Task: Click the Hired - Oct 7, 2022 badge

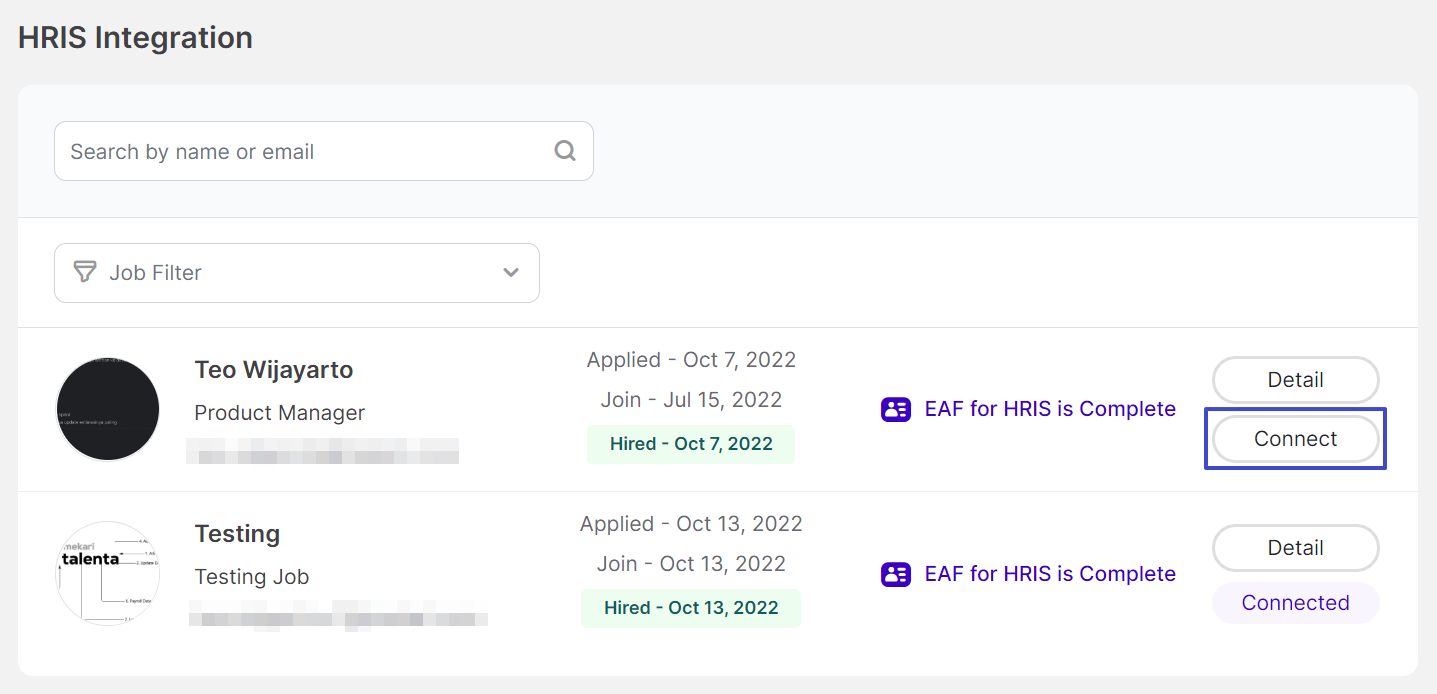Action: [x=691, y=444]
